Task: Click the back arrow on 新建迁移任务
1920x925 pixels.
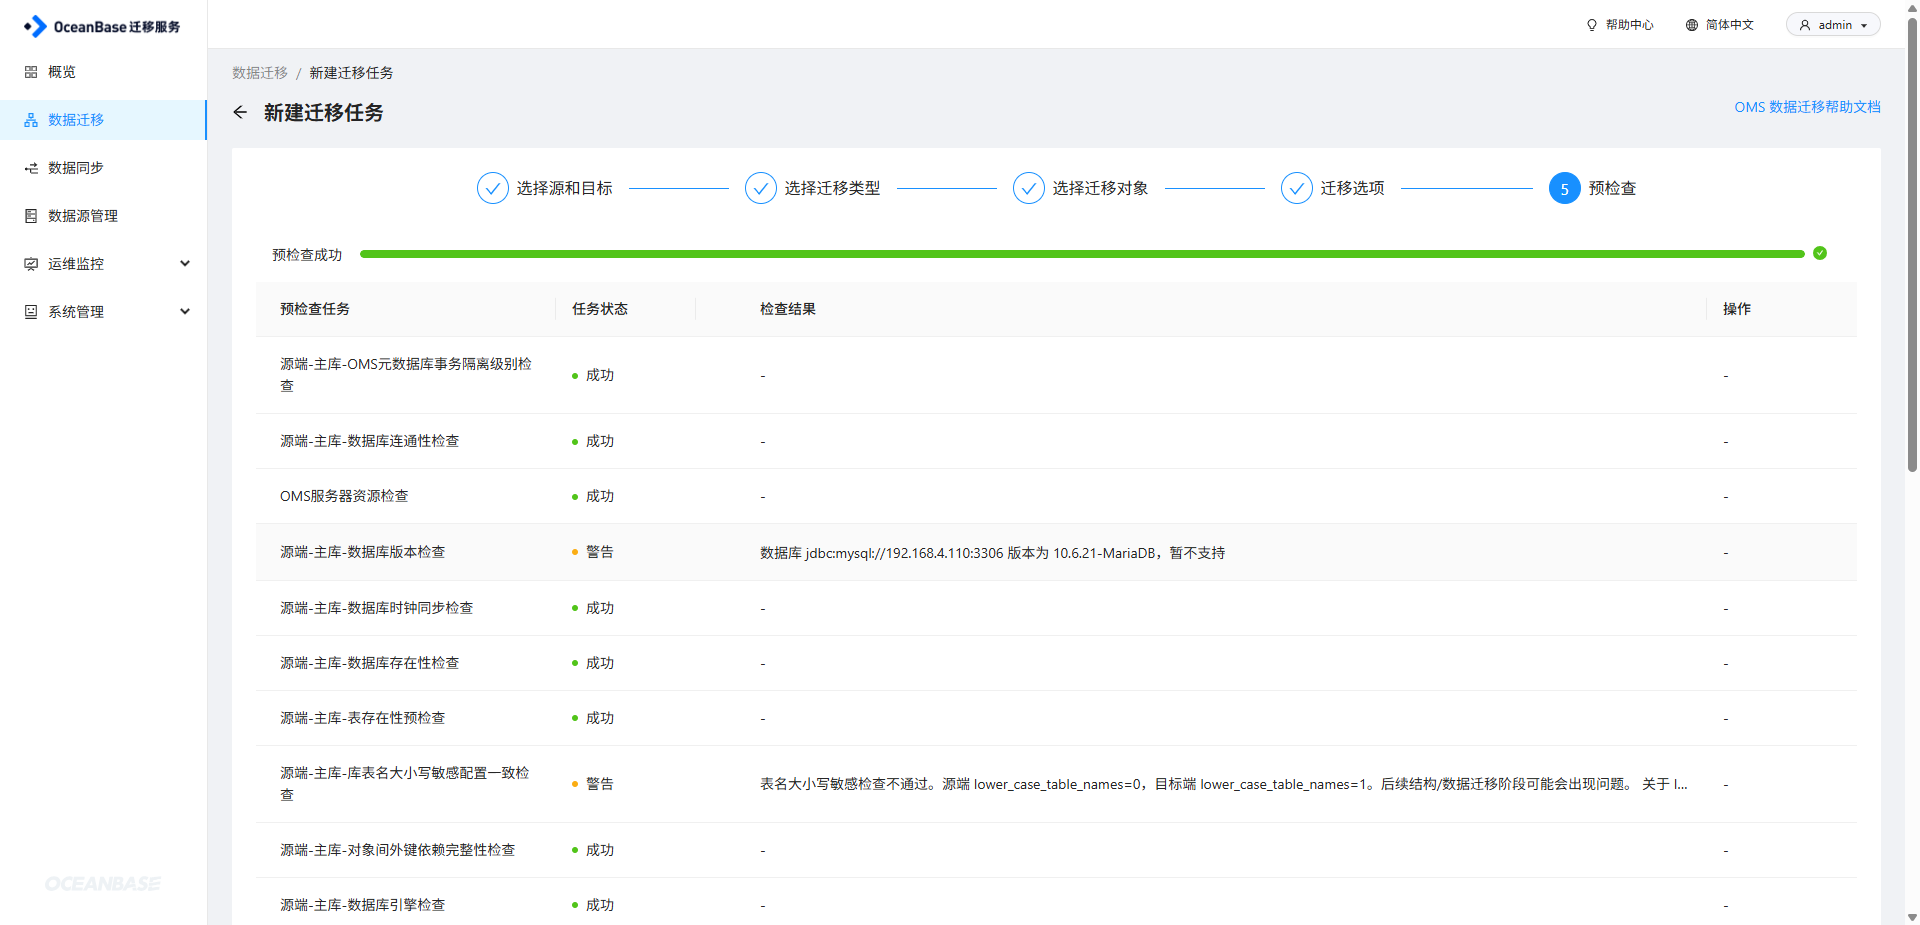Action: click(x=240, y=112)
